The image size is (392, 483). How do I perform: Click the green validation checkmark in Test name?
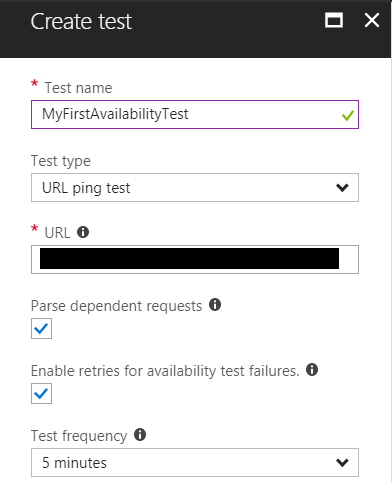coord(348,116)
